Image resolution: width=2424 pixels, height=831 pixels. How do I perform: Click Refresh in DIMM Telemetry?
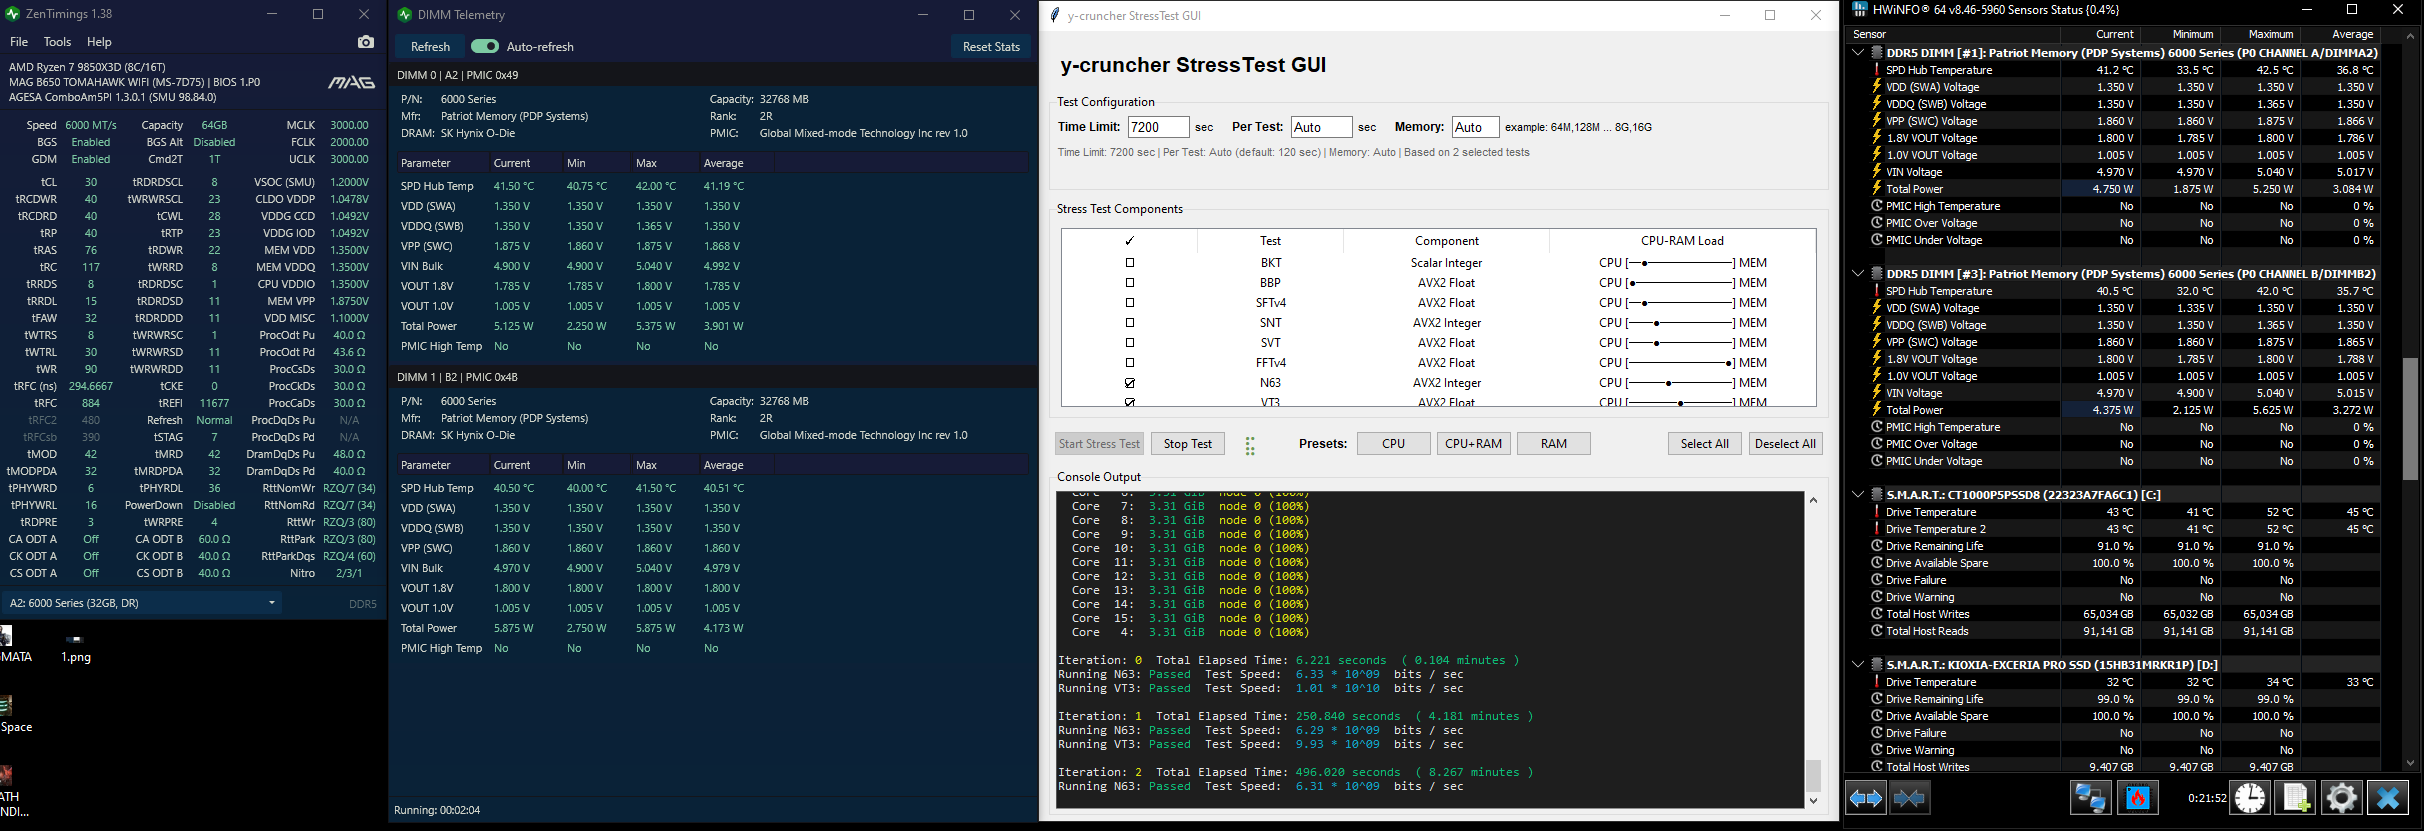(x=430, y=47)
